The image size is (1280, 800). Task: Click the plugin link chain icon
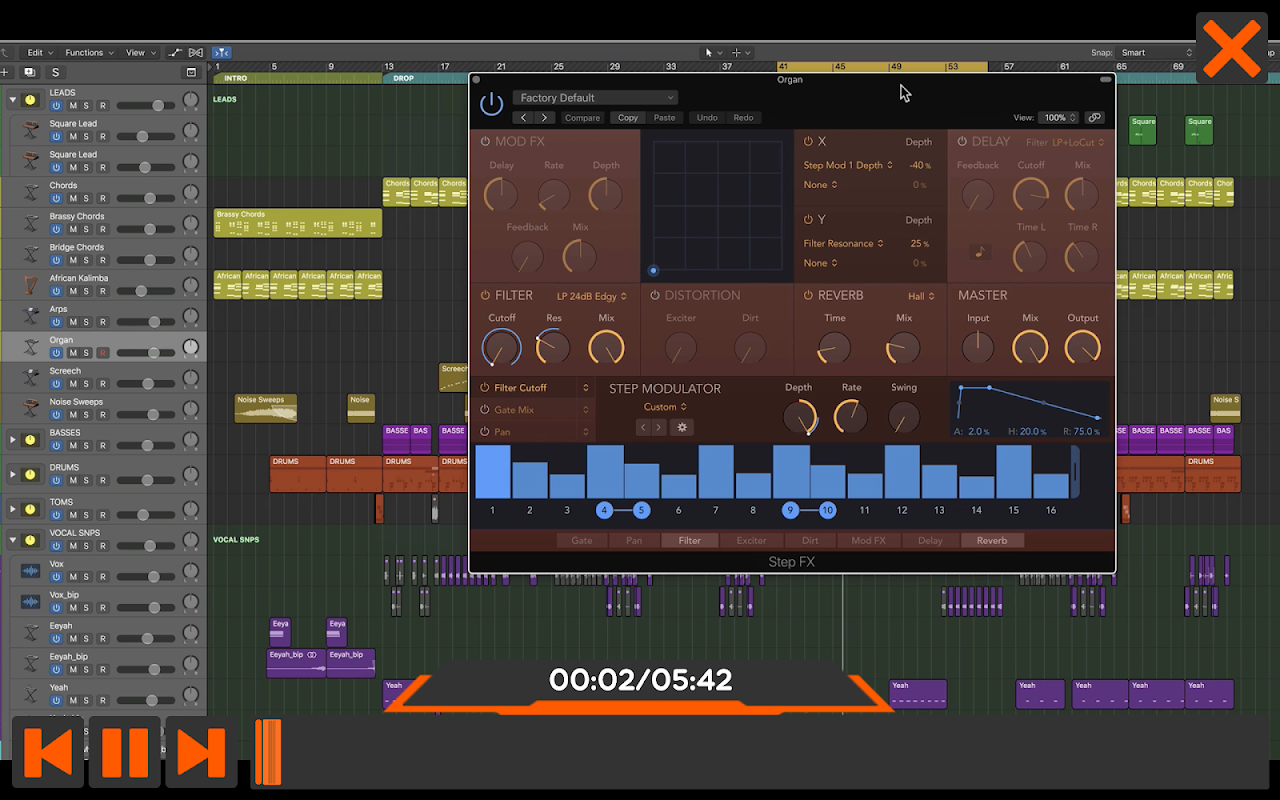point(1095,117)
